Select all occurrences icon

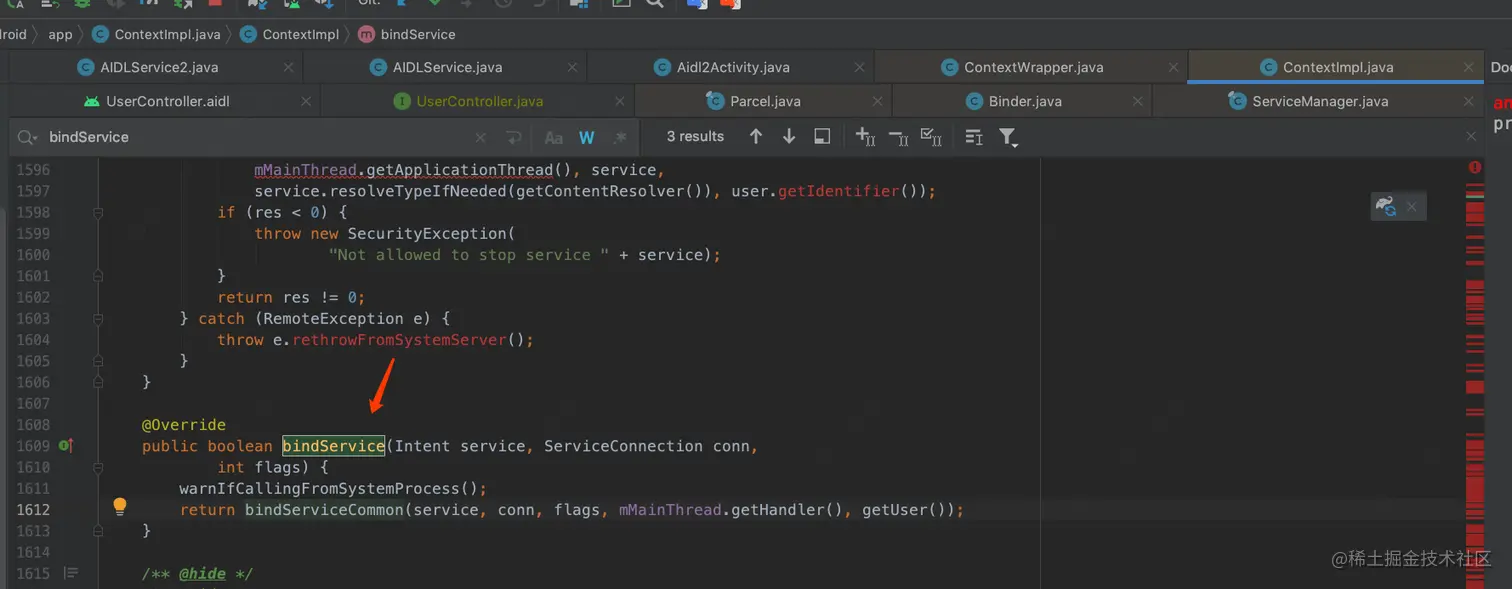[931, 137]
